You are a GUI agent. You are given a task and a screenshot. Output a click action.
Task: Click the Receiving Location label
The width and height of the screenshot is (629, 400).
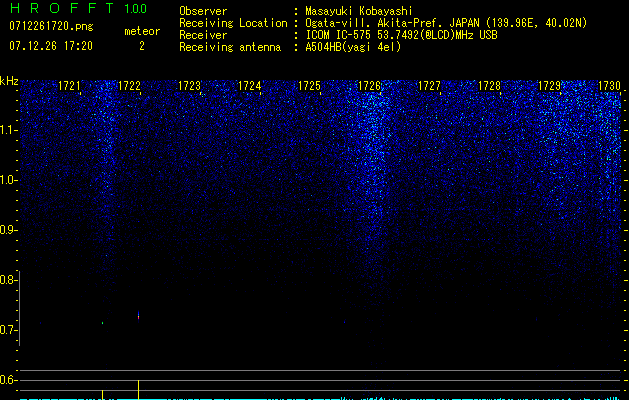[233, 24]
